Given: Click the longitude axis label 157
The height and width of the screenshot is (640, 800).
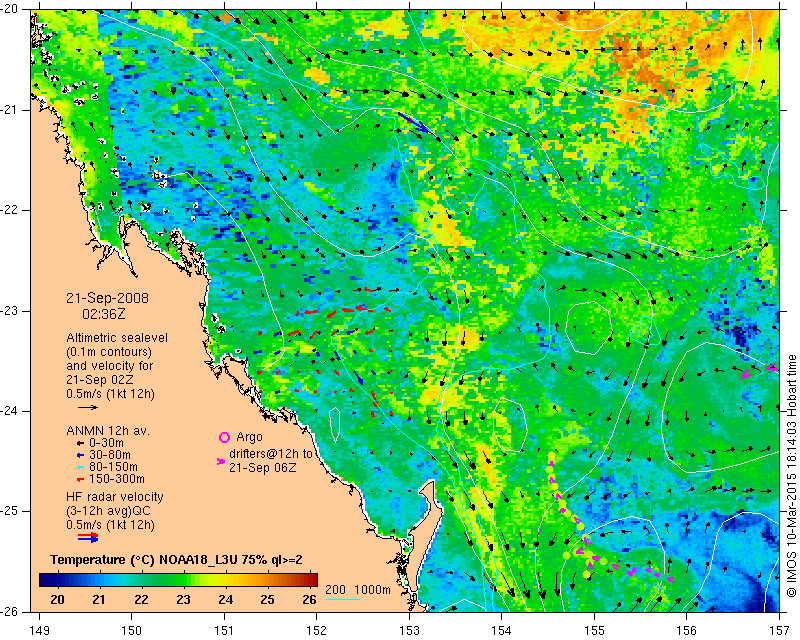Looking at the screenshot, I should tap(779, 630).
